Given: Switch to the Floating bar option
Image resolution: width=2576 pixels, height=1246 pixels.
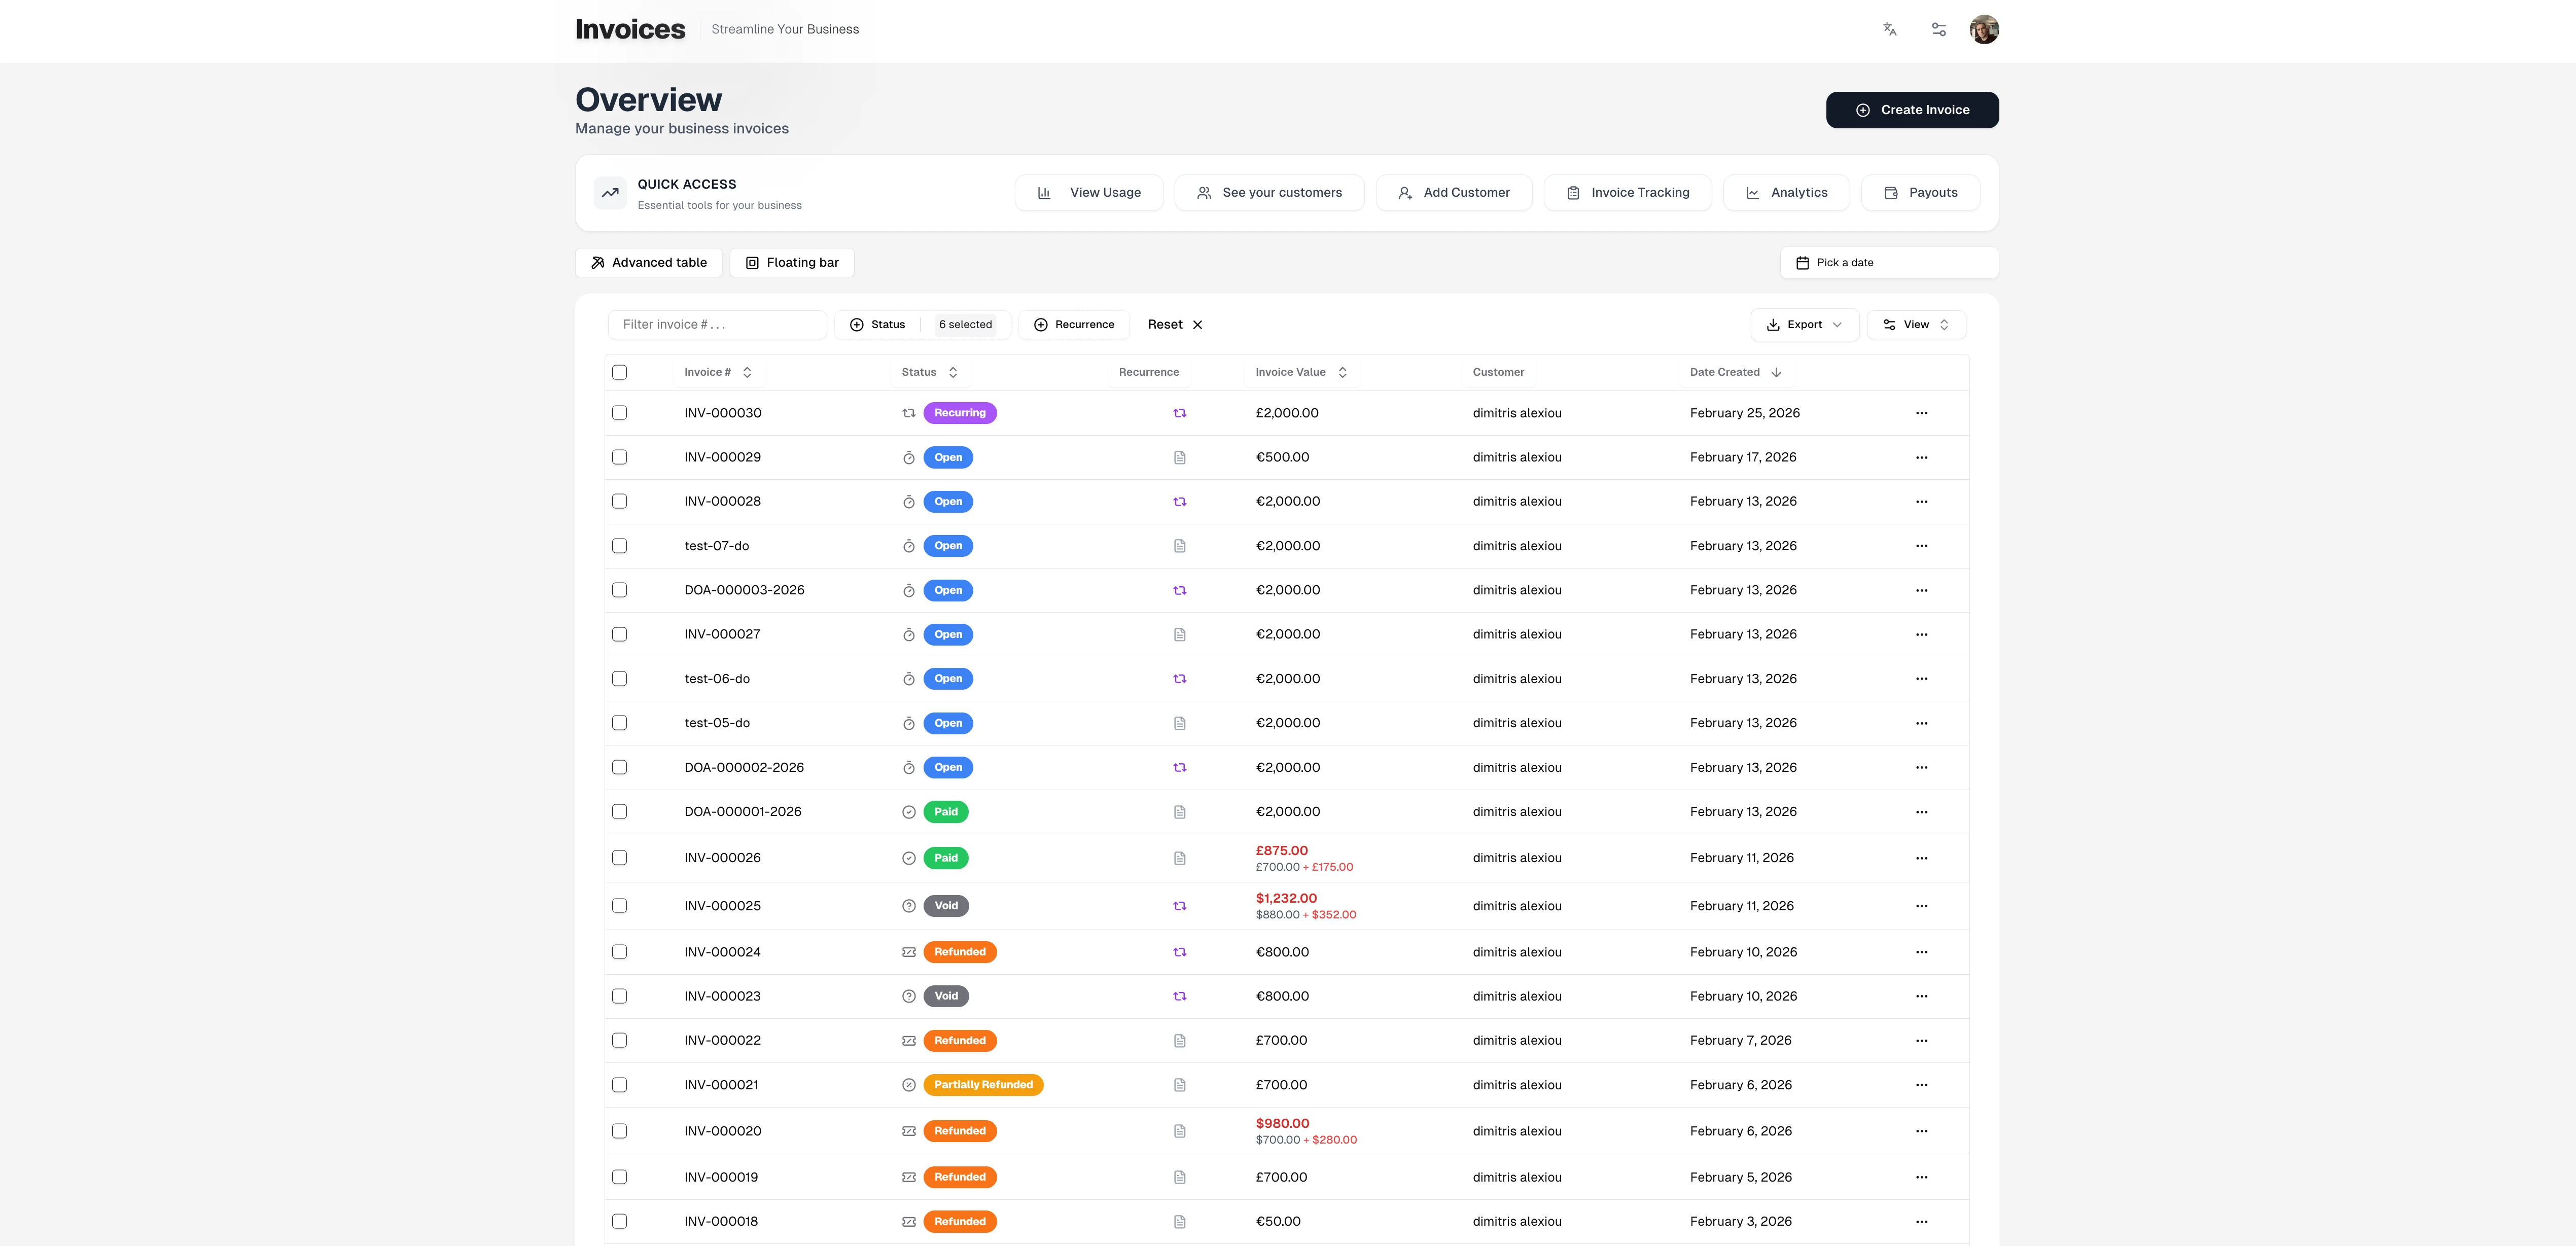Looking at the screenshot, I should pos(791,262).
